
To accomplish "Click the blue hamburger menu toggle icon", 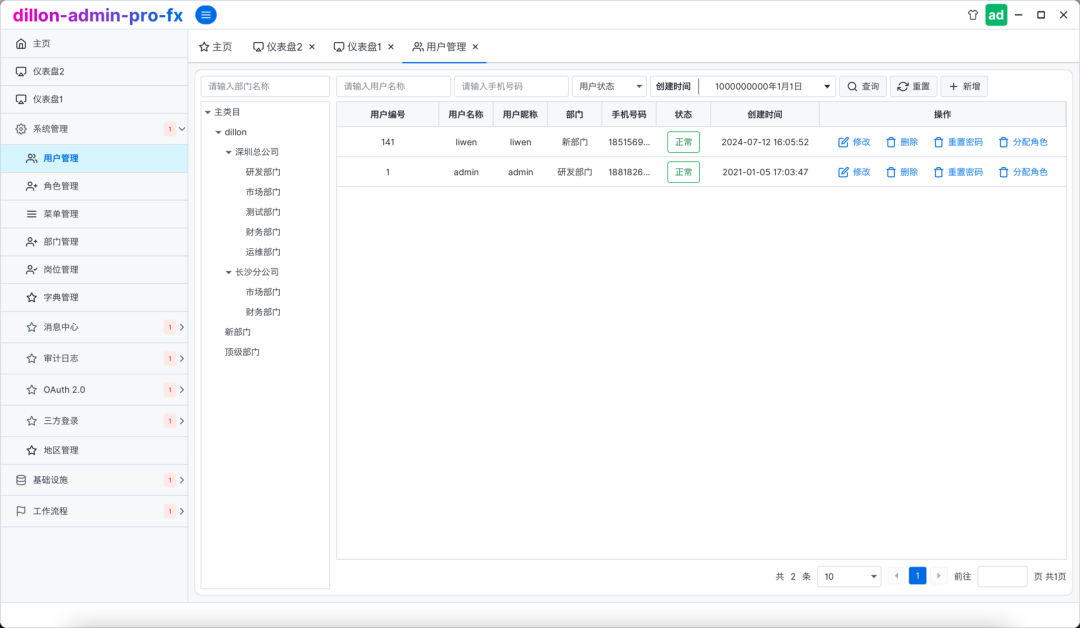I will (x=206, y=15).
